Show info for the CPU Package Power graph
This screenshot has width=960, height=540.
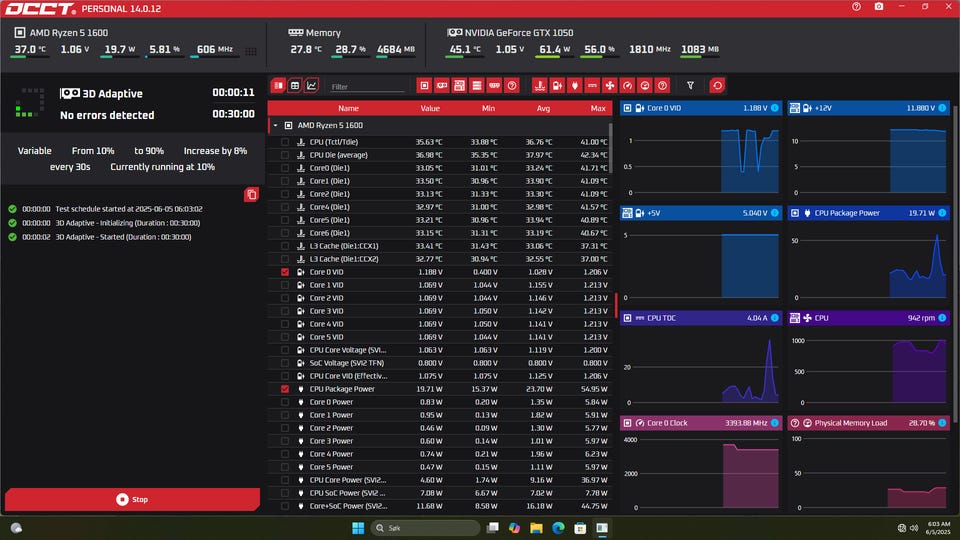click(x=942, y=213)
